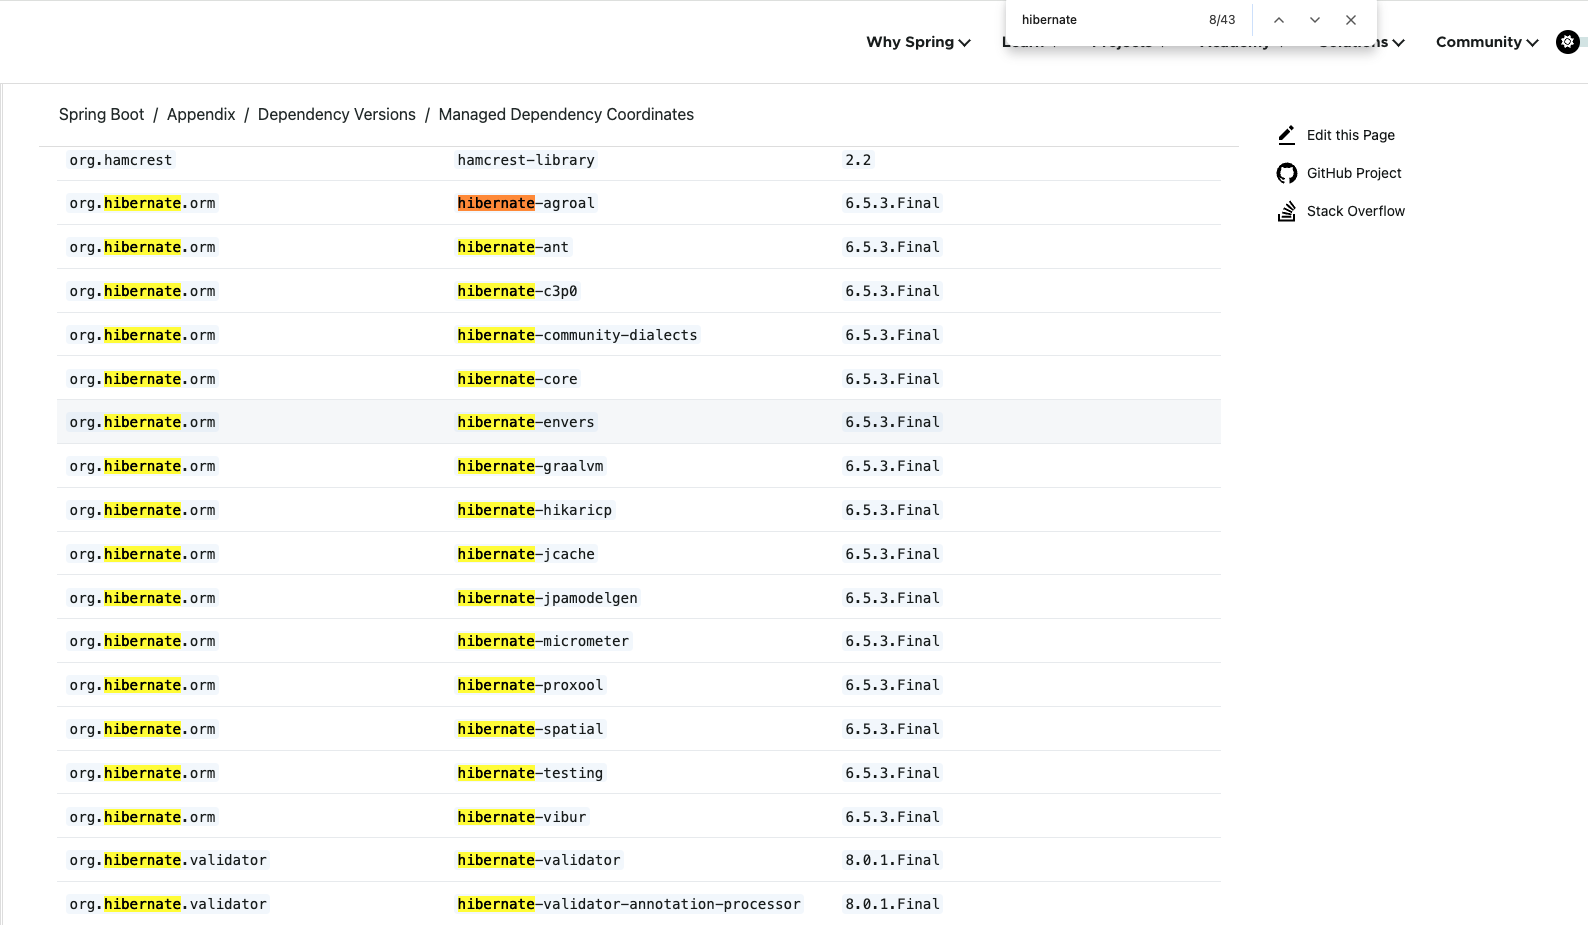The width and height of the screenshot is (1588, 925).
Task: Select org.hibernate.validator in hibernate-validator row
Action: pos(168,860)
